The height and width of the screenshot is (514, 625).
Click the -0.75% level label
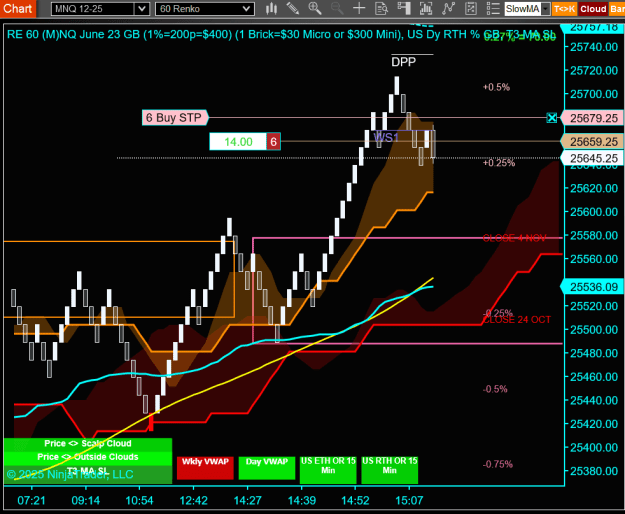click(498, 464)
